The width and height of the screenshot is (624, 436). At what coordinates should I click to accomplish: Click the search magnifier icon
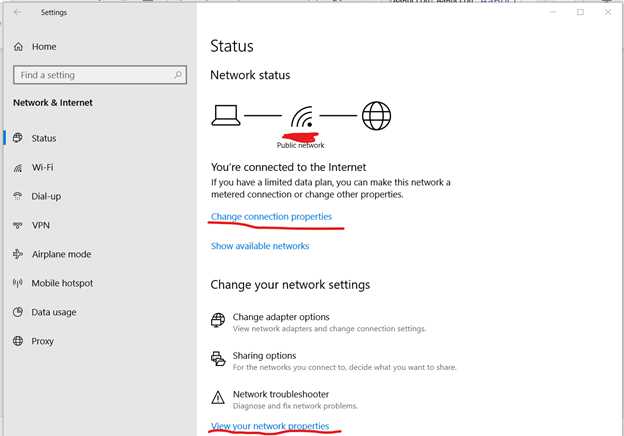178,75
